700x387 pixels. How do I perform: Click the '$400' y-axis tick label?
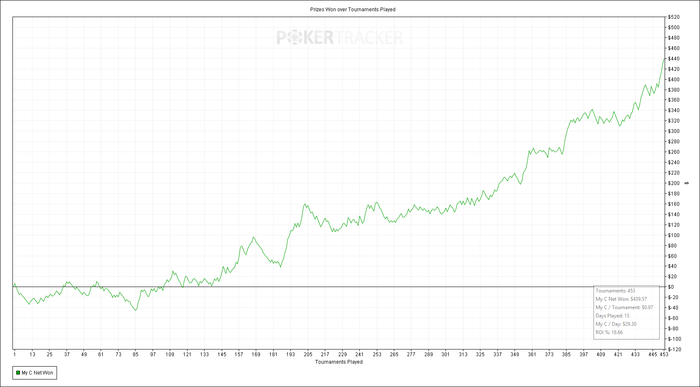[x=673, y=79]
